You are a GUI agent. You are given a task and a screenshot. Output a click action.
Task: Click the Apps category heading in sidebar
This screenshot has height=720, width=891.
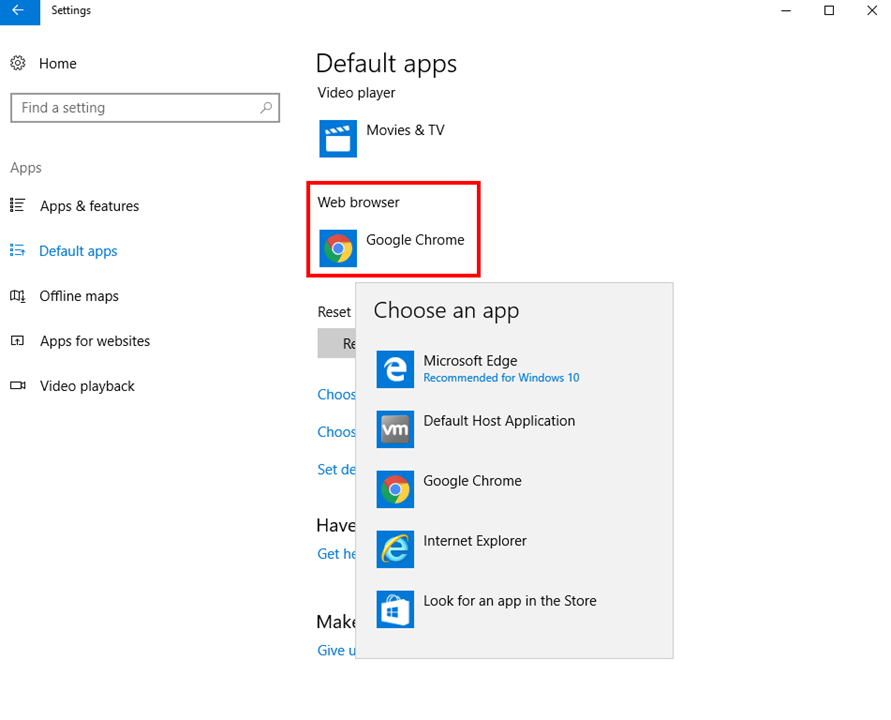point(26,168)
